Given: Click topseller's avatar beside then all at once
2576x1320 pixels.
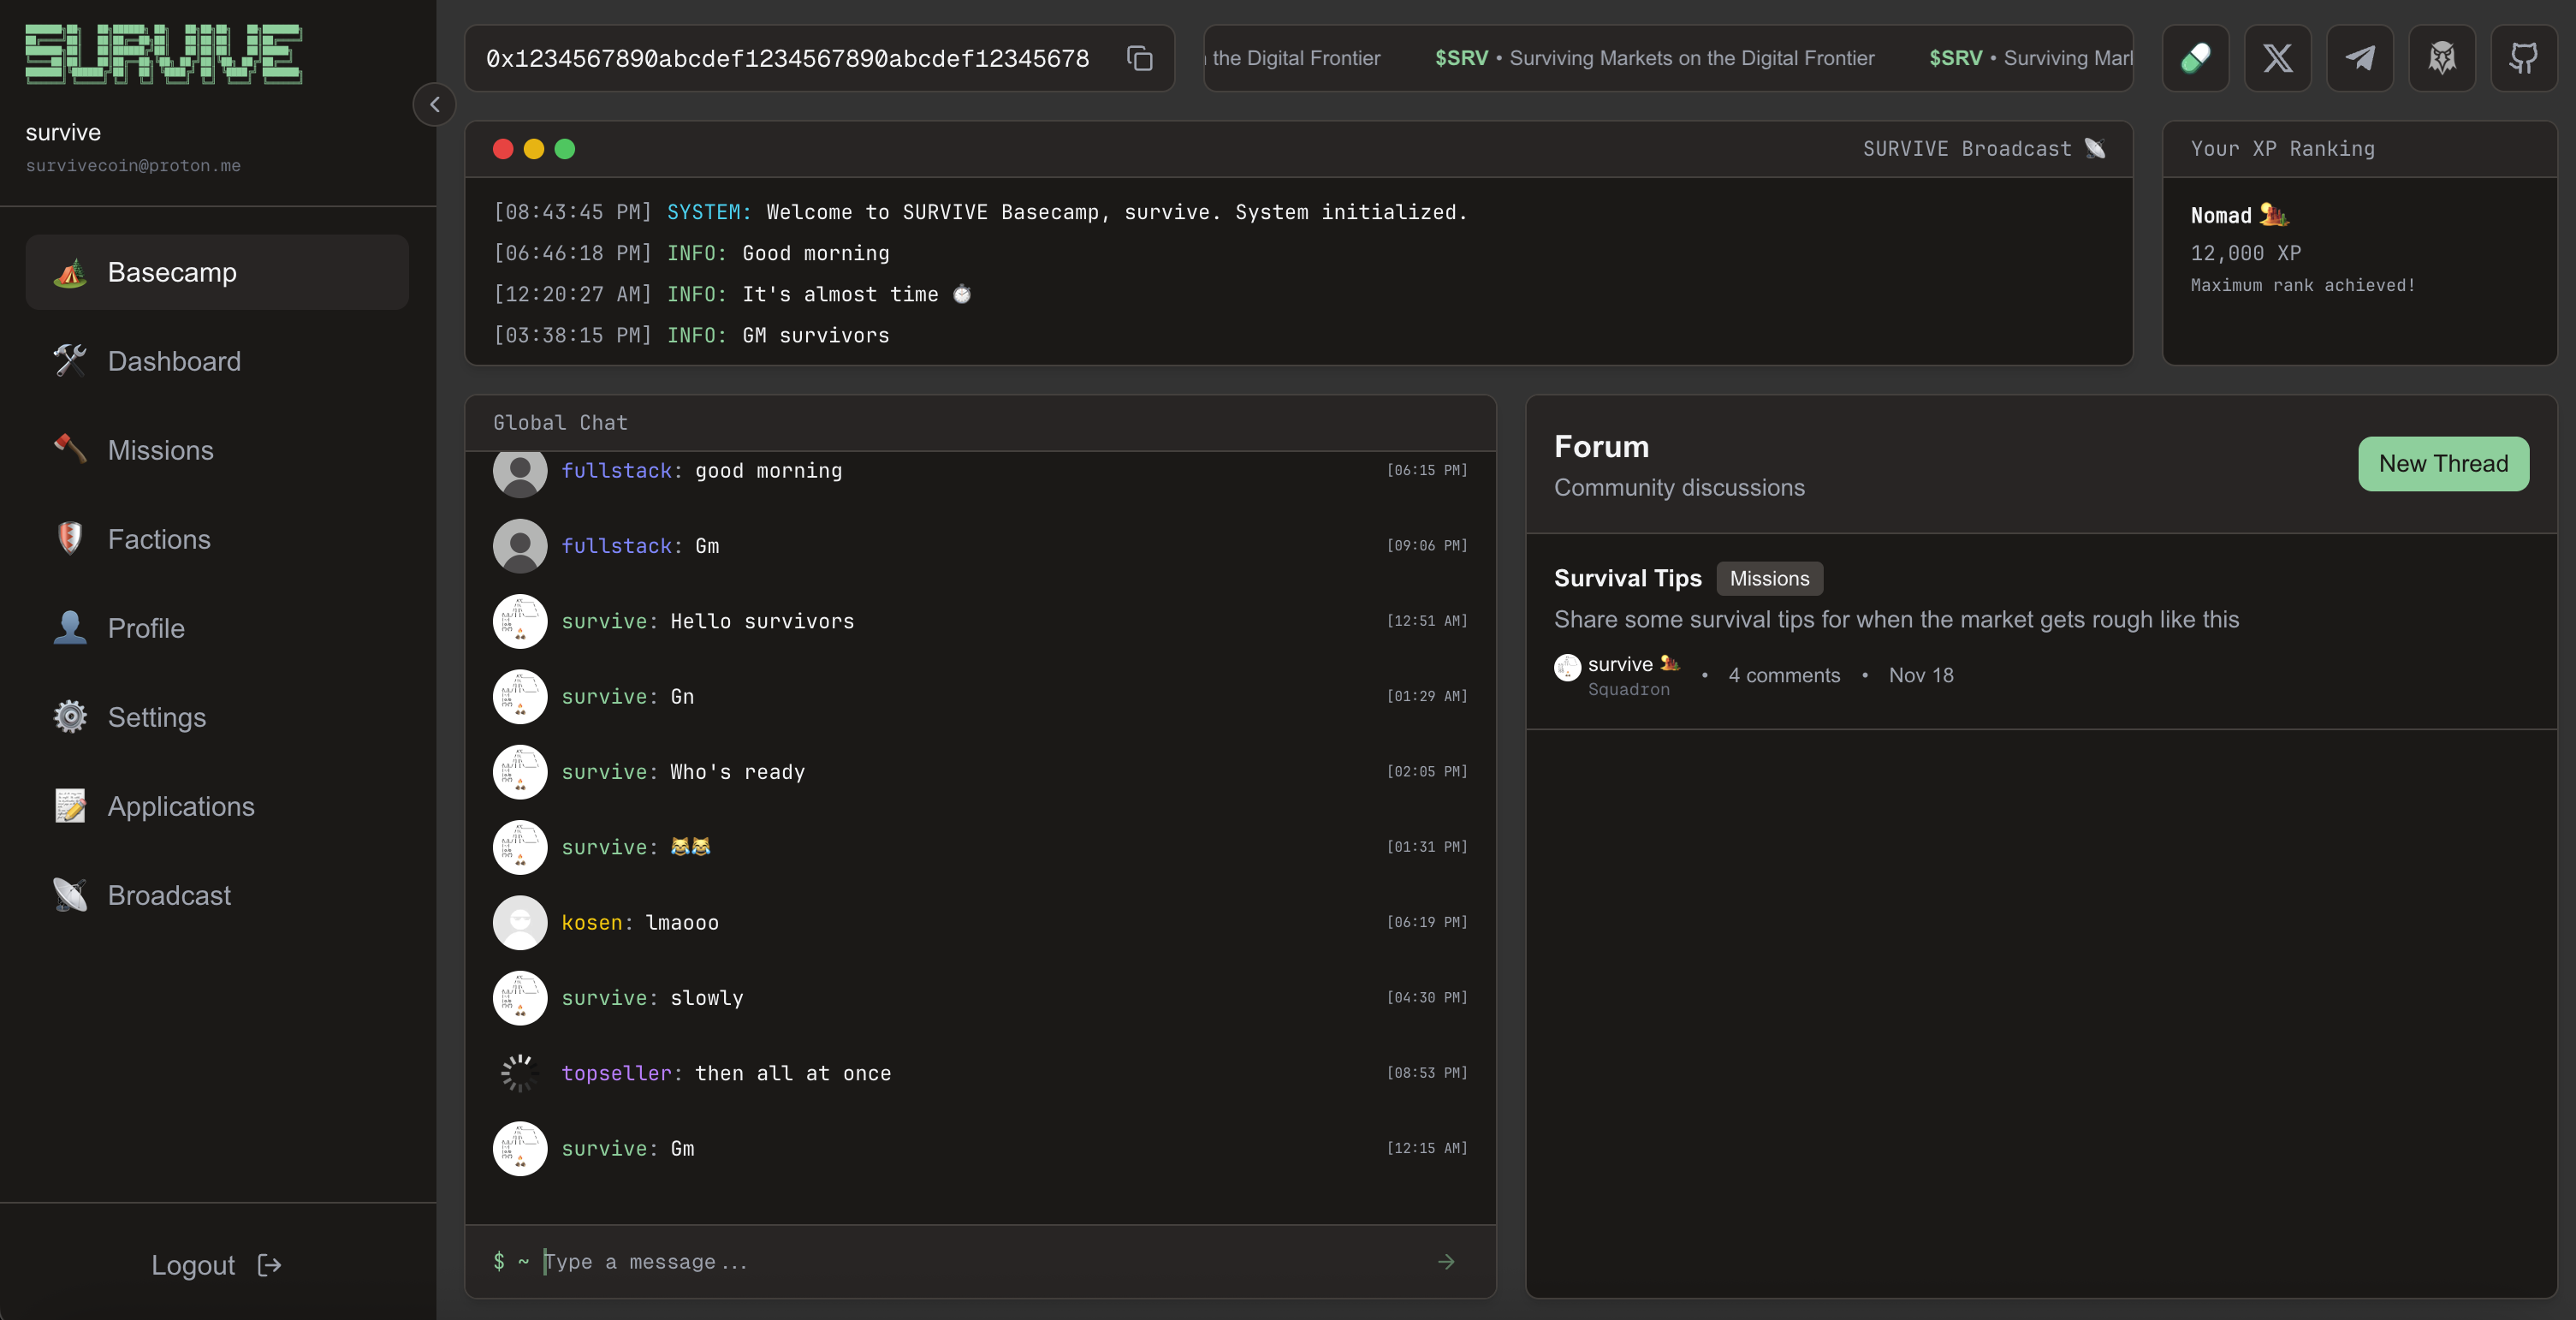Looking at the screenshot, I should click(520, 1073).
